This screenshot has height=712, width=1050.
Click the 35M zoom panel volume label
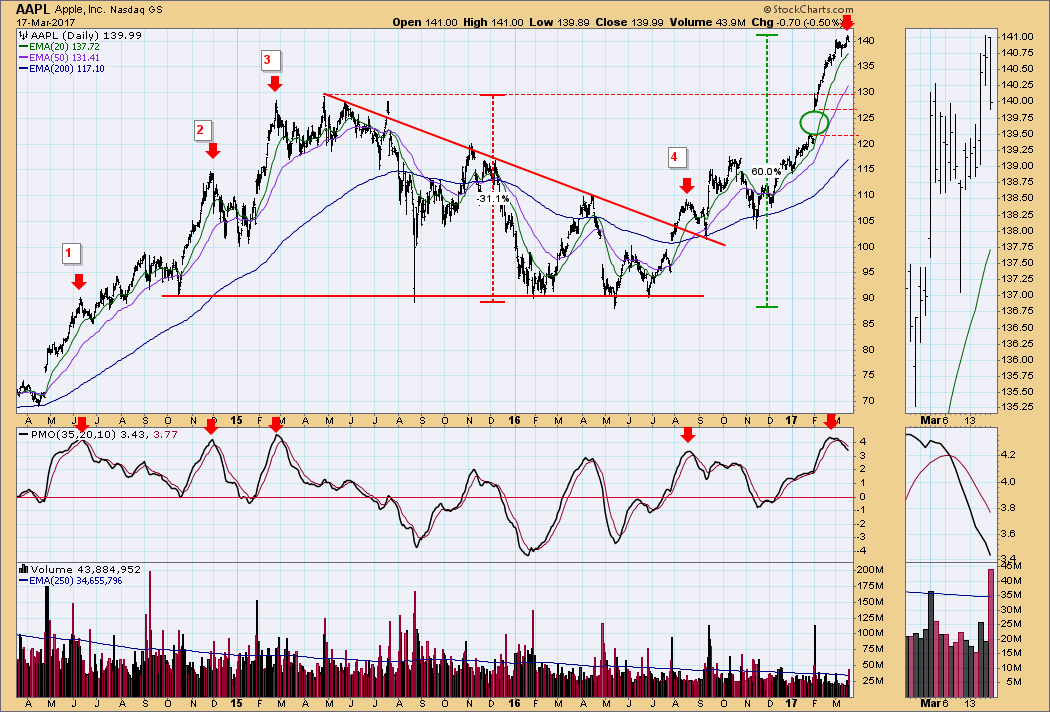pyautogui.click(x=1011, y=595)
